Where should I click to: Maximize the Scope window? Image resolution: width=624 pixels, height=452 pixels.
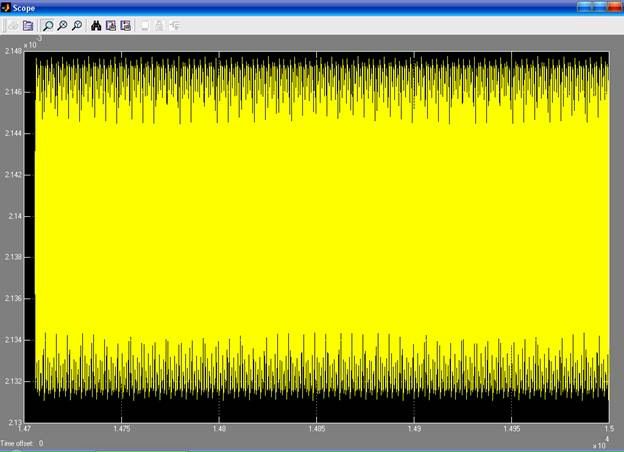coord(598,7)
